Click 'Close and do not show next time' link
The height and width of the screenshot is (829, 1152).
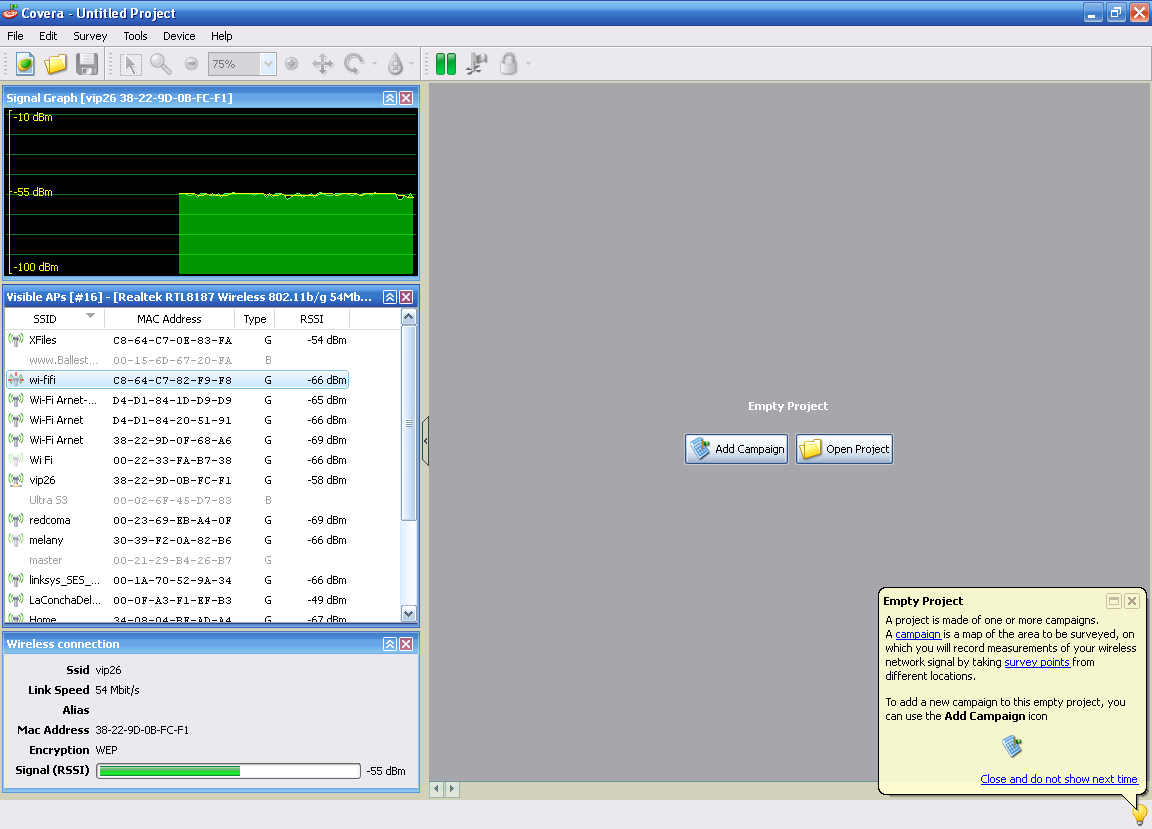[x=1058, y=779]
